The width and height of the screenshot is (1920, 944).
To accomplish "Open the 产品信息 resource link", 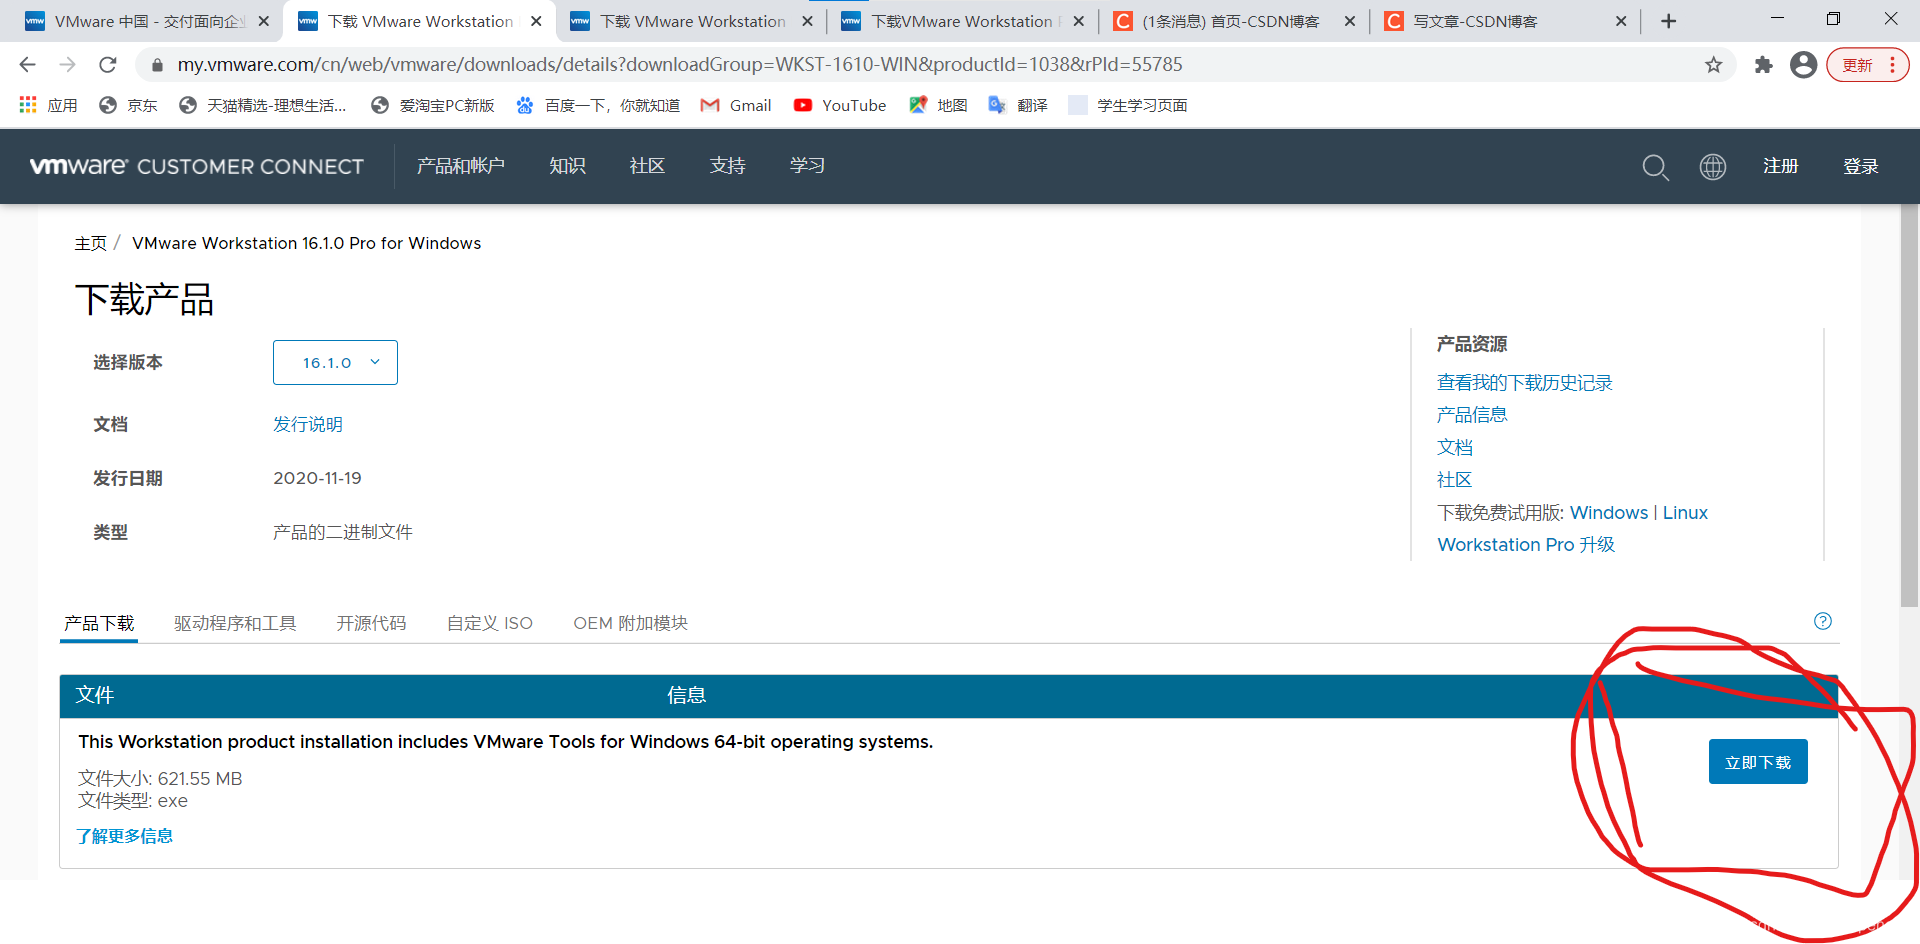I will pos(1472,415).
